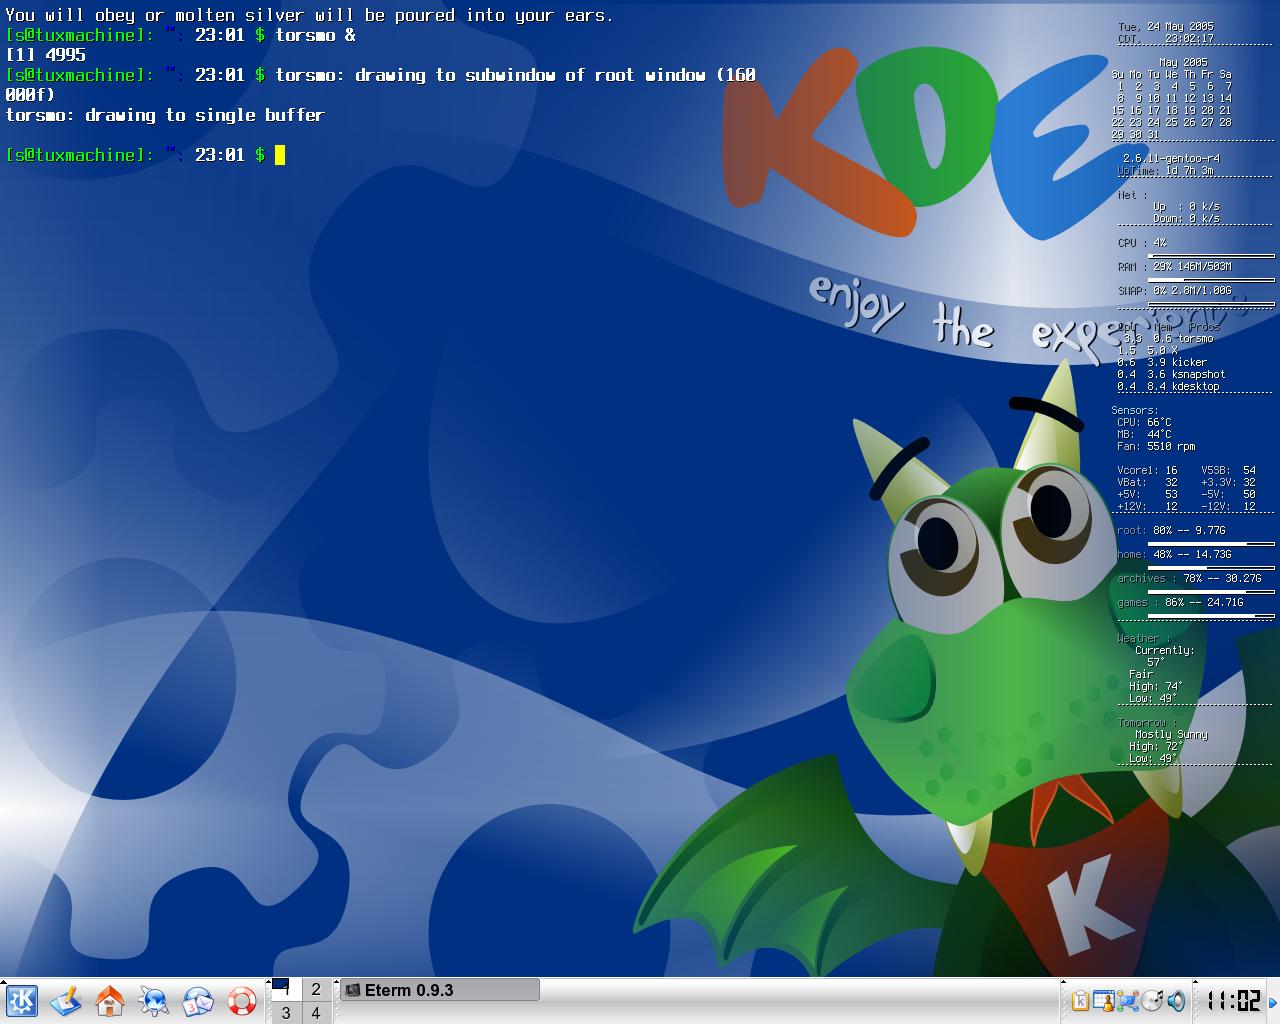Image resolution: width=1280 pixels, height=1024 pixels.
Task: Click the 'RAM : 29% 146M/503M' reading
Action: click(1174, 266)
